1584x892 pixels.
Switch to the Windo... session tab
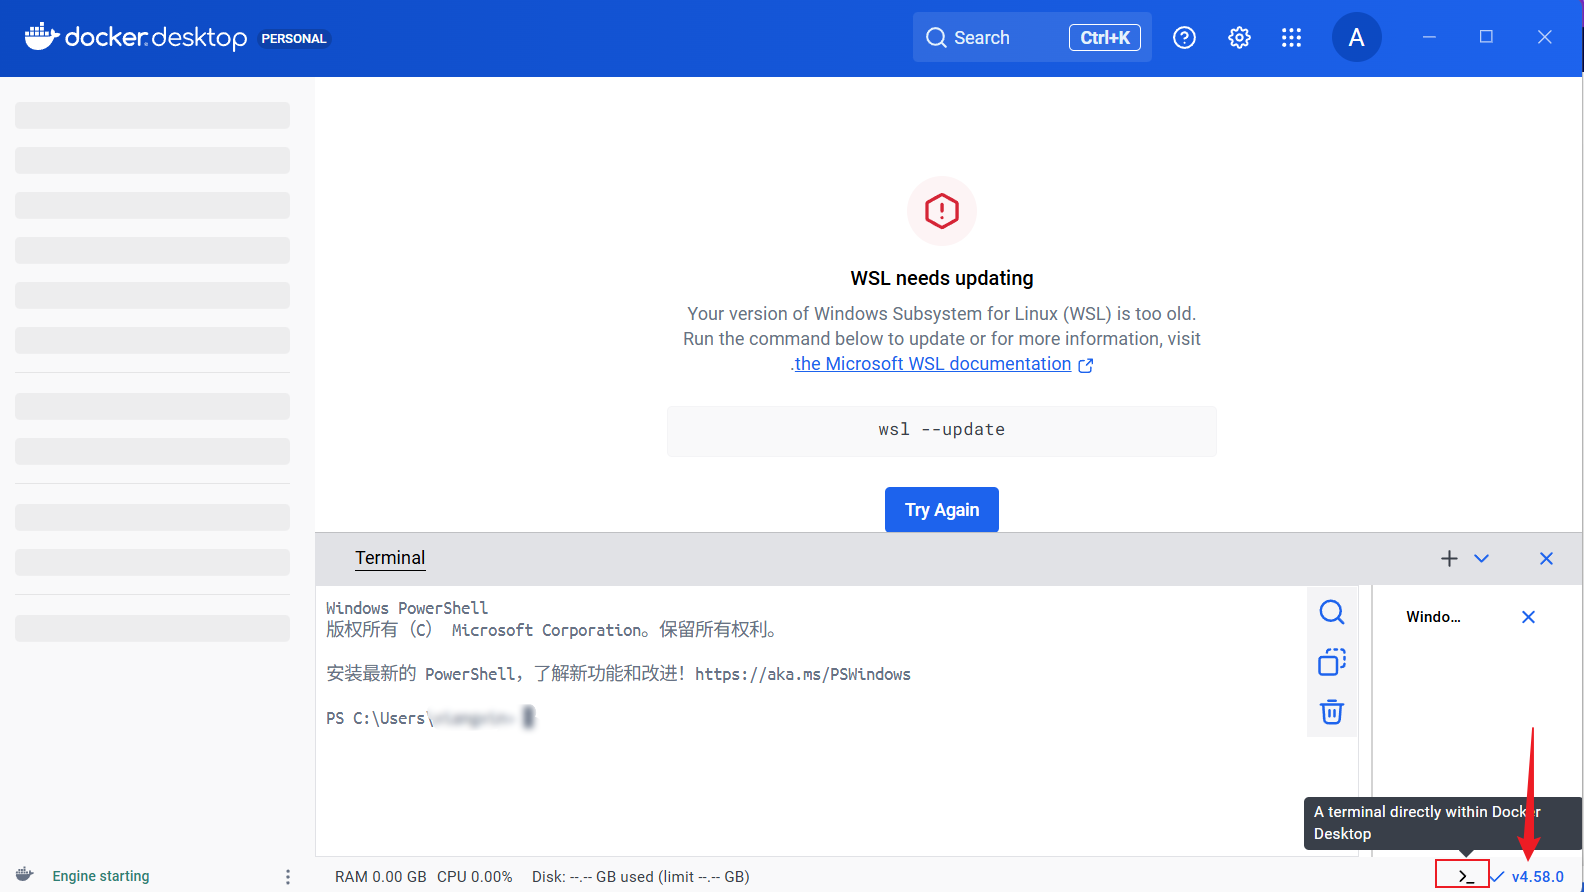(x=1433, y=617)
